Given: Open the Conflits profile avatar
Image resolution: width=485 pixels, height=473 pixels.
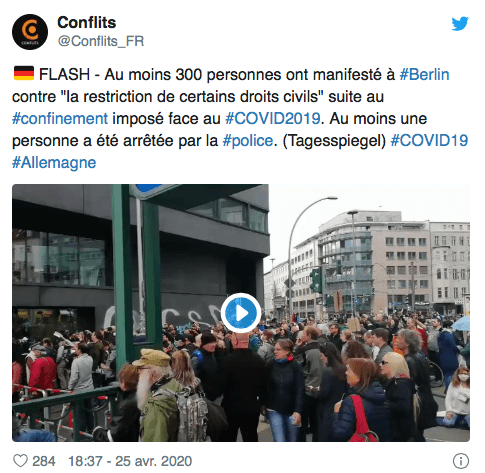Looking at the screenshot, I should coord(30,32).
